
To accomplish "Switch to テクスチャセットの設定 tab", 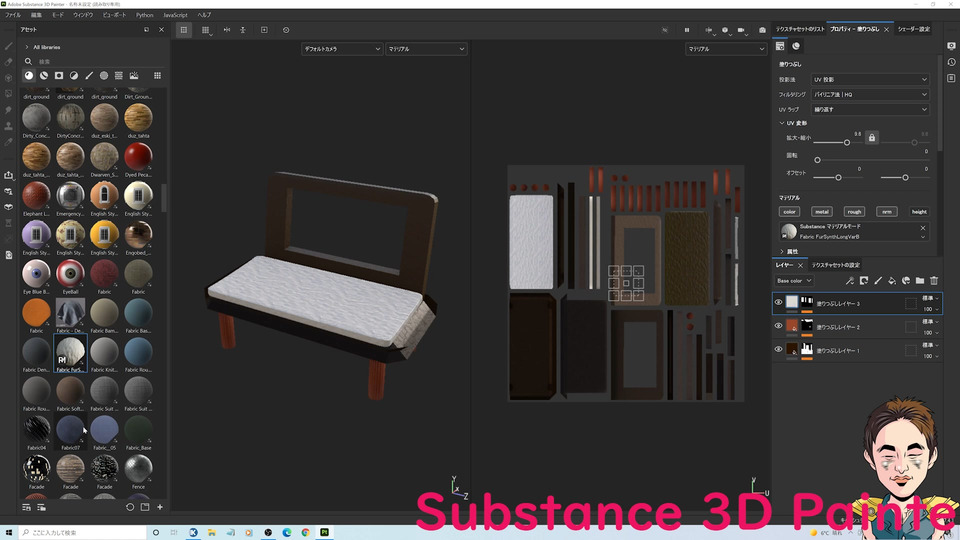I will tap(836, 265).
